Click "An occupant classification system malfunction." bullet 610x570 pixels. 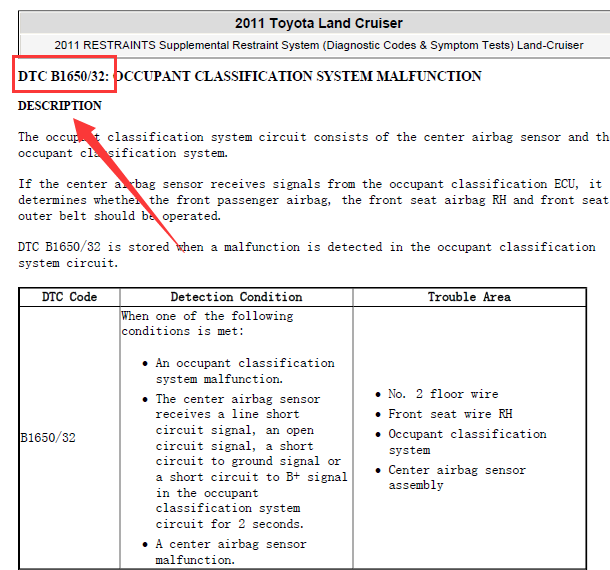point(245,371)
